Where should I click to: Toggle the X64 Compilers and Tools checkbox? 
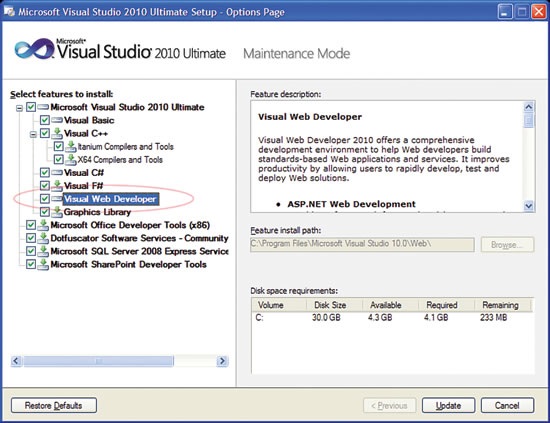pyautogui.click(x=58, y=160)
